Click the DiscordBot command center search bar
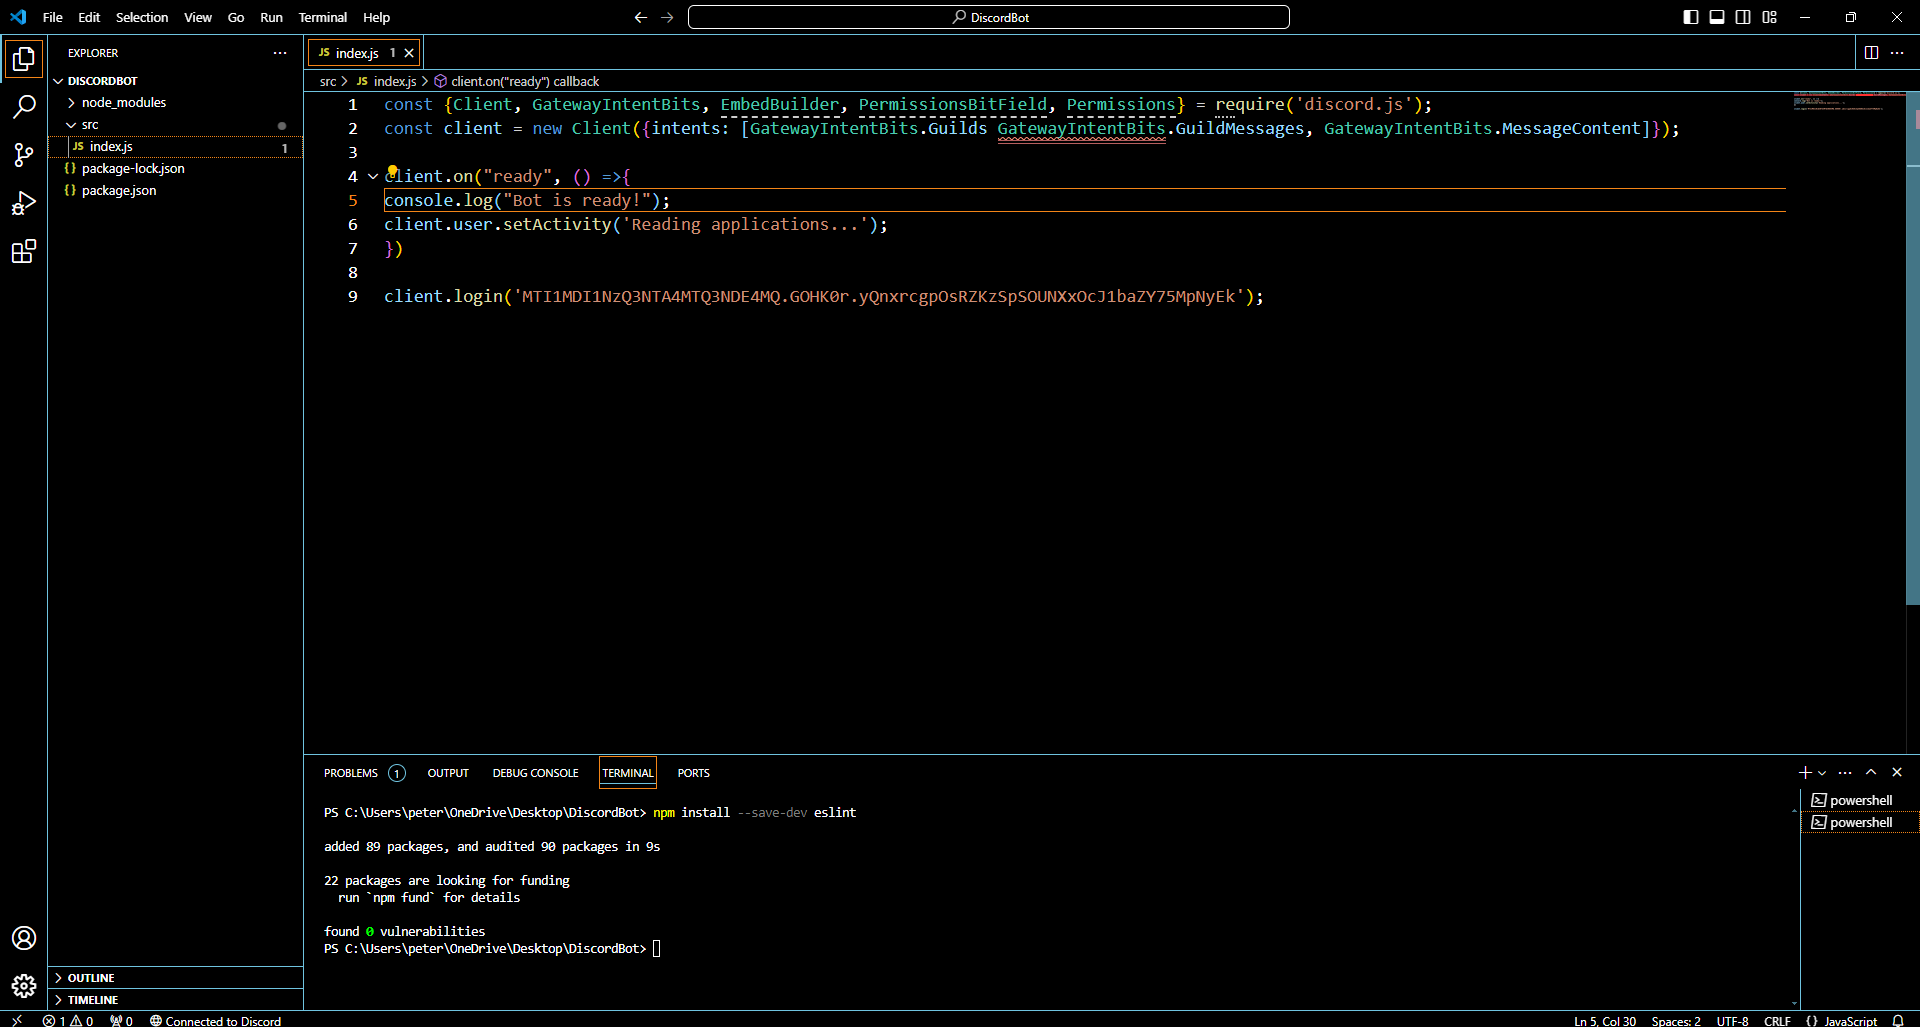Screen dimensions: 1920x1027 pos(988,17)
